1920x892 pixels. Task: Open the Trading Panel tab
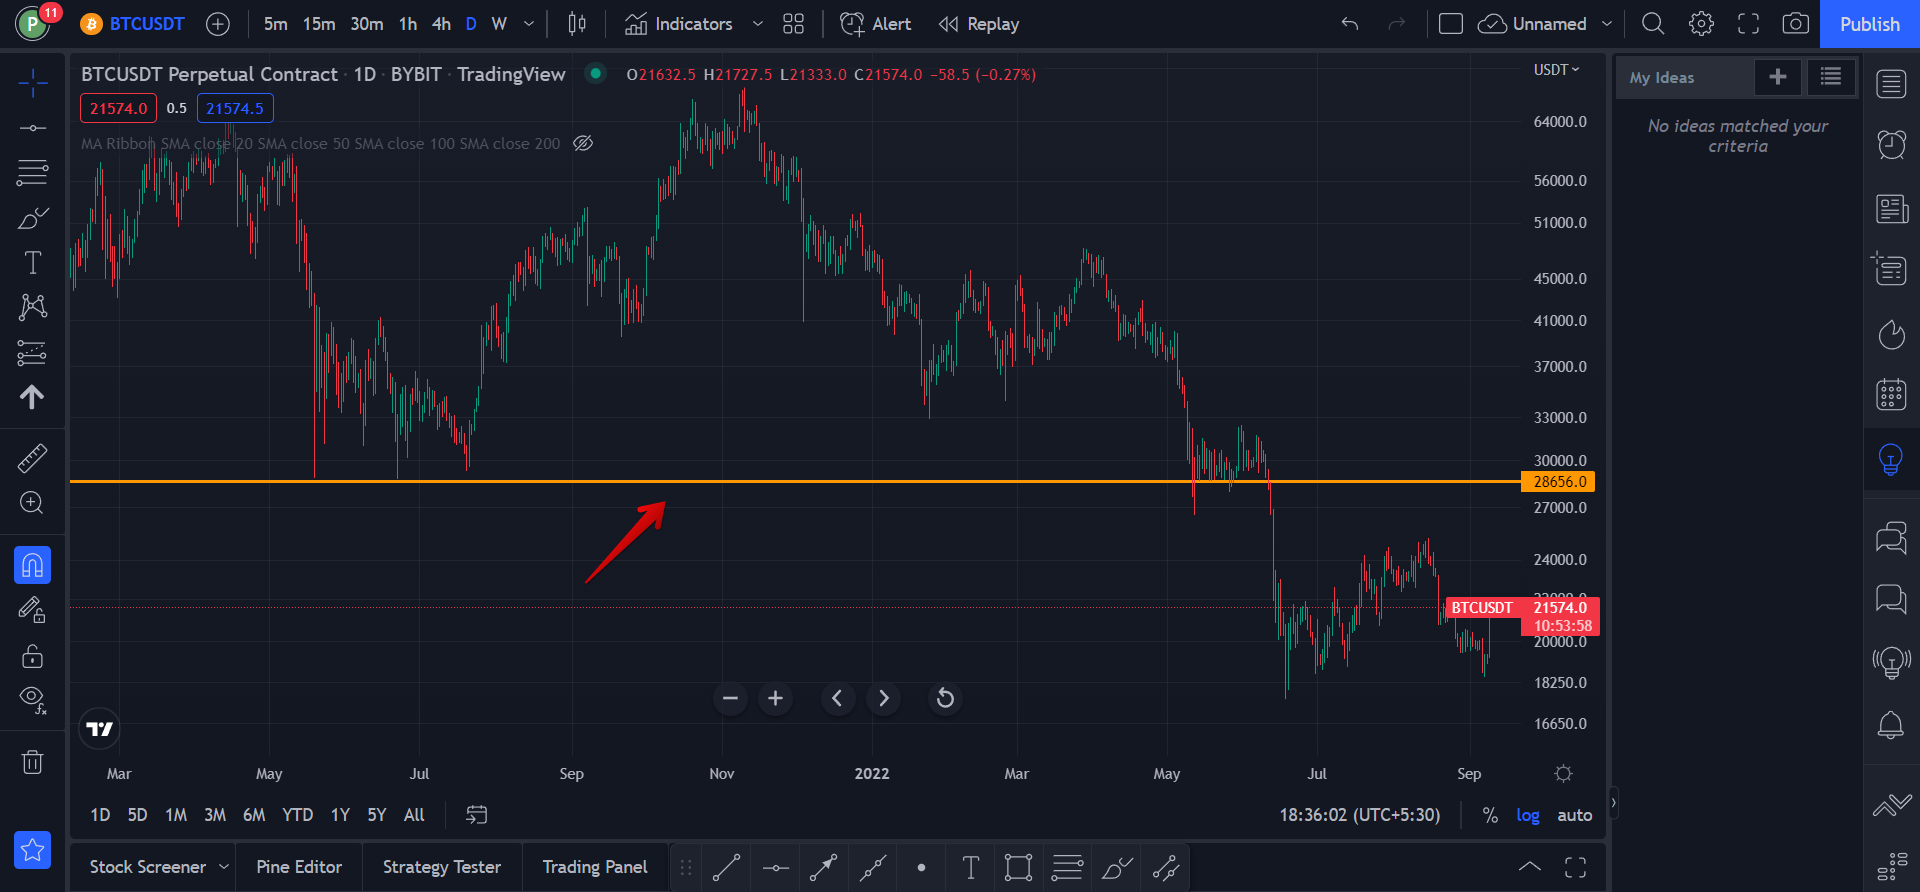(x=595, y=867)
